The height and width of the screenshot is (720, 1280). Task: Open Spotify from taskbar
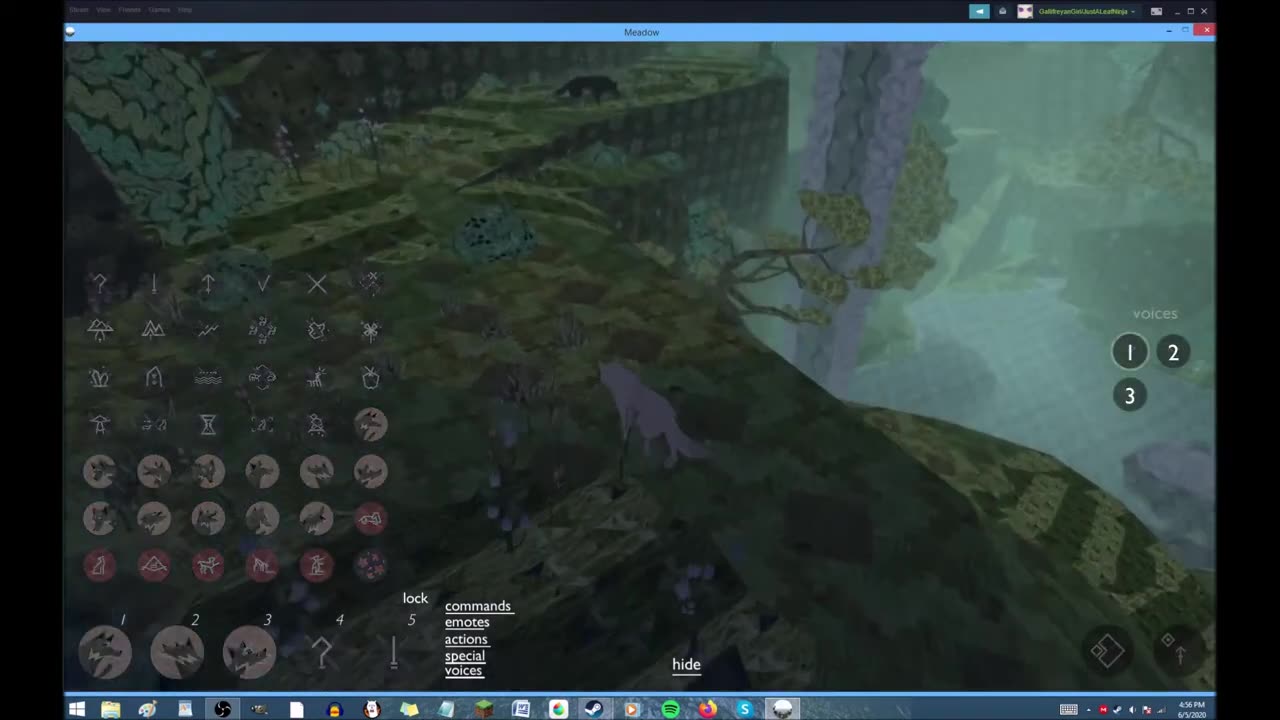pos(670,709)
